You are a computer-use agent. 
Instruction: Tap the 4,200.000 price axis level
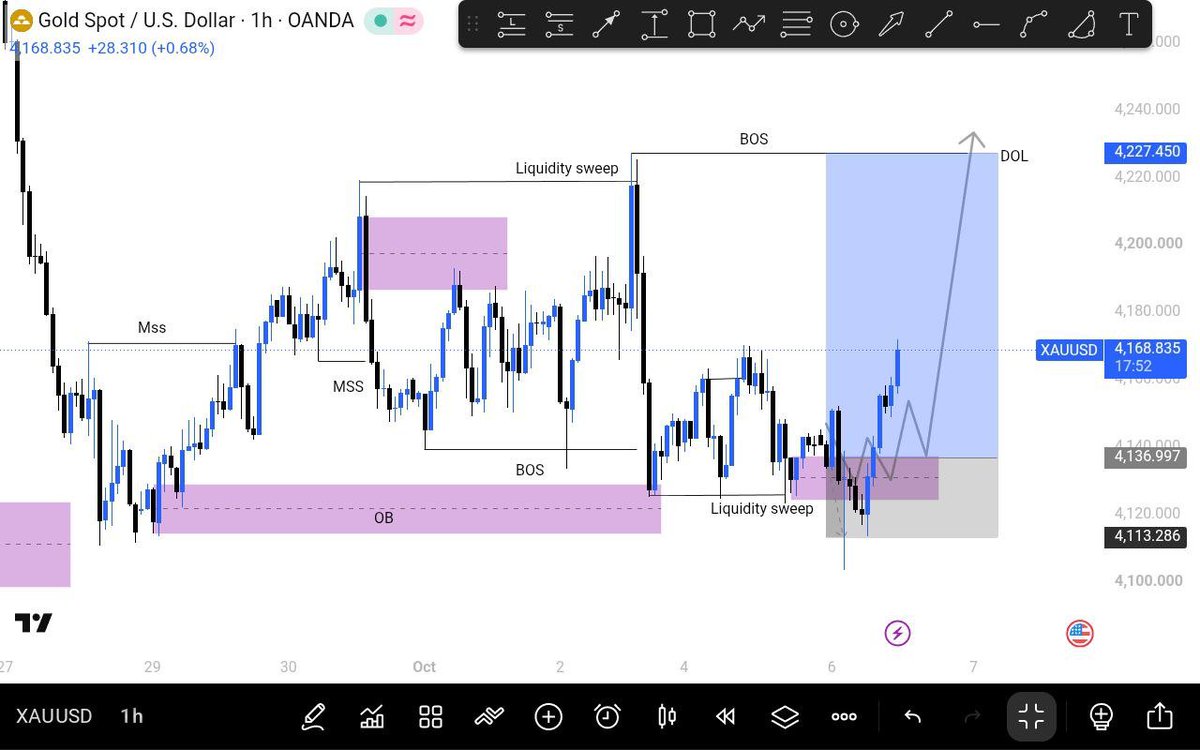(x=1147, y=243)
